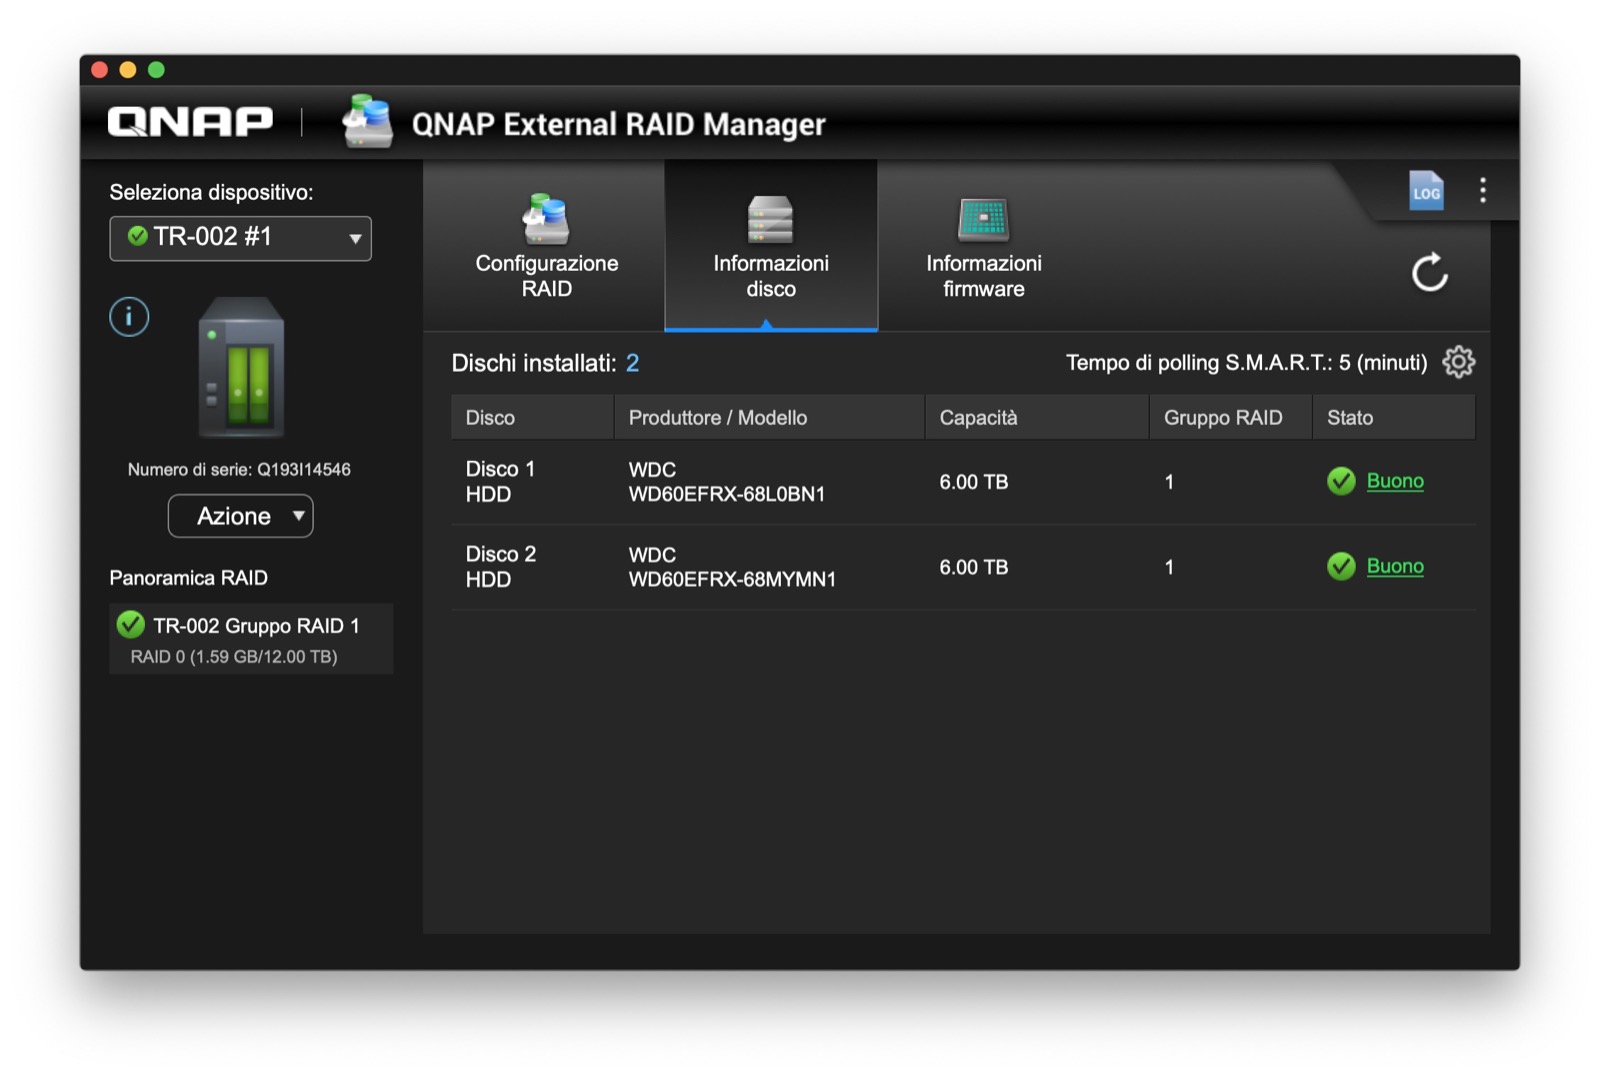Click the Capacità column header
Viewport: 1600px width, 1076px height.
point(1037,417)
